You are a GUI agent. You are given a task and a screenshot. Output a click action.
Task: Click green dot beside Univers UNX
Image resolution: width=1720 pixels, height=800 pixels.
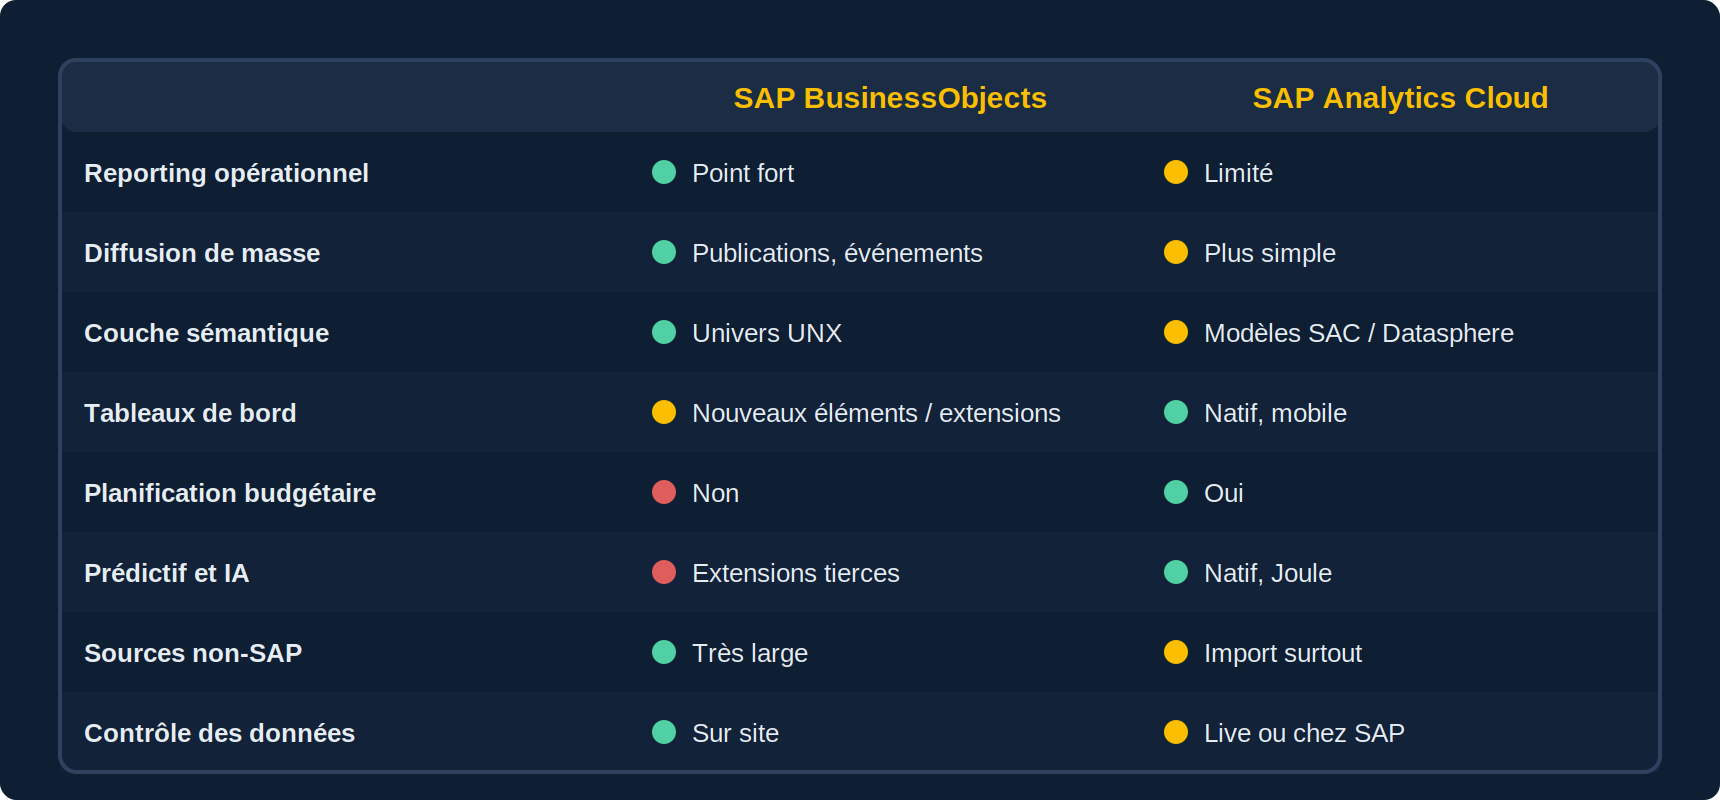click(664, 332)
